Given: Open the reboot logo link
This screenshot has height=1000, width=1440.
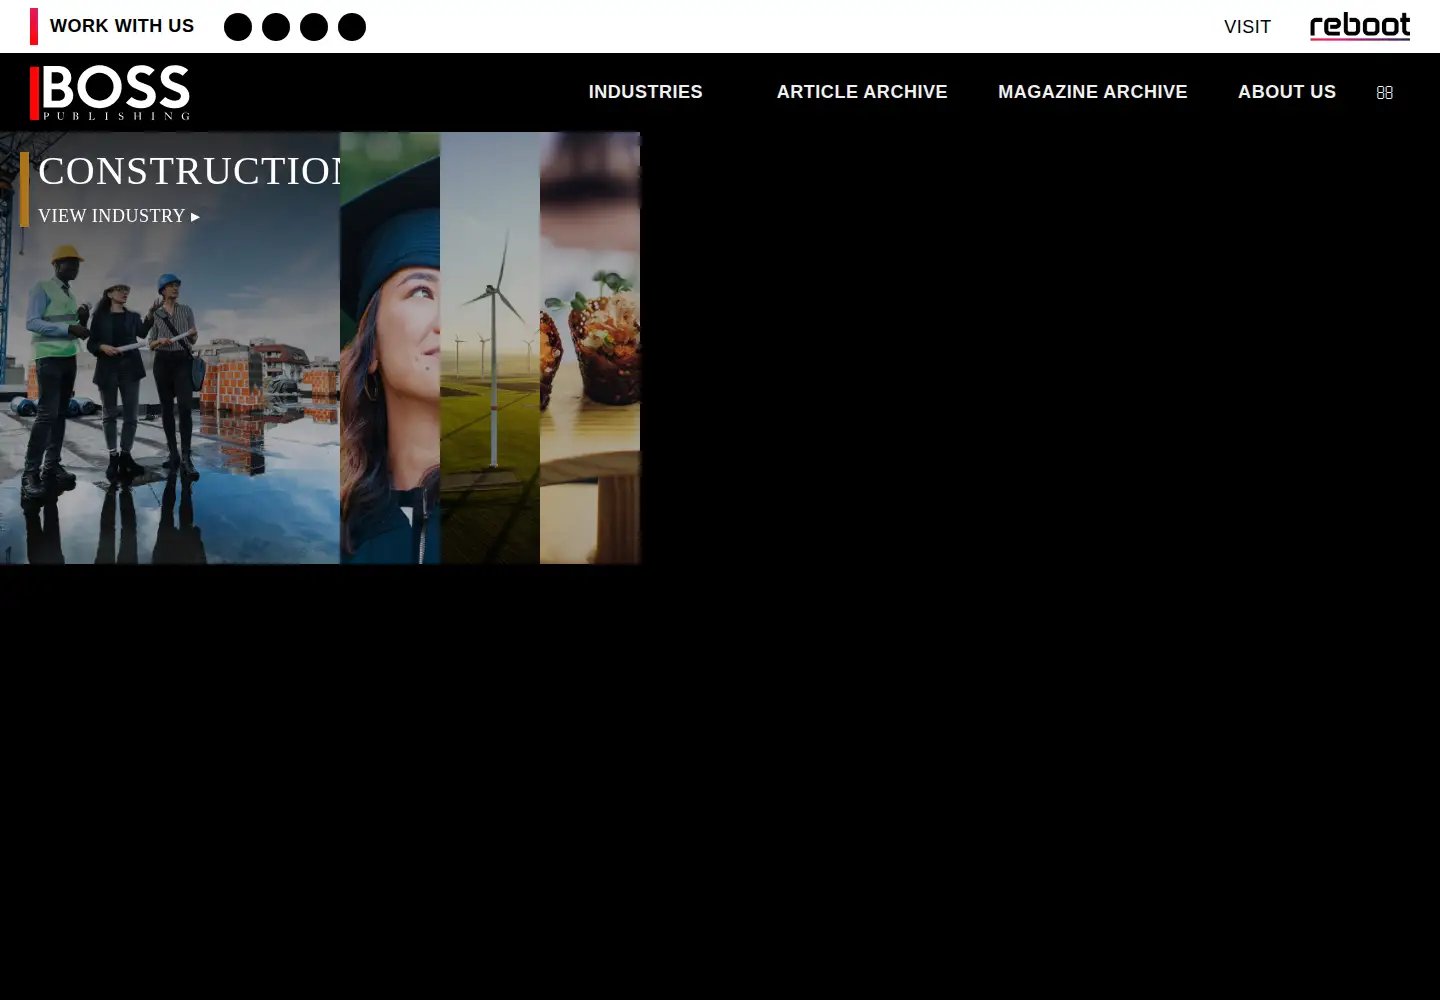Looking at the screenshot, I should coord(1360,27).
